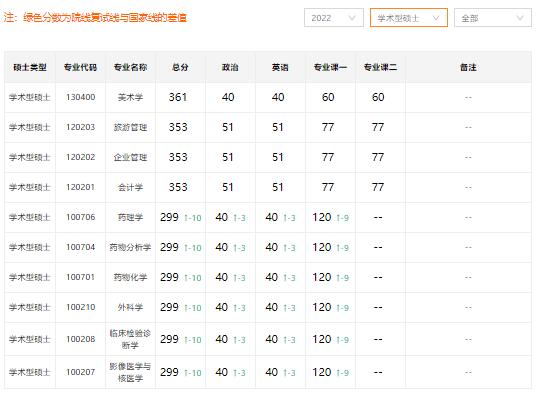
Task: Select the 旅游管理 major name
Action: [x=130, y=128]
